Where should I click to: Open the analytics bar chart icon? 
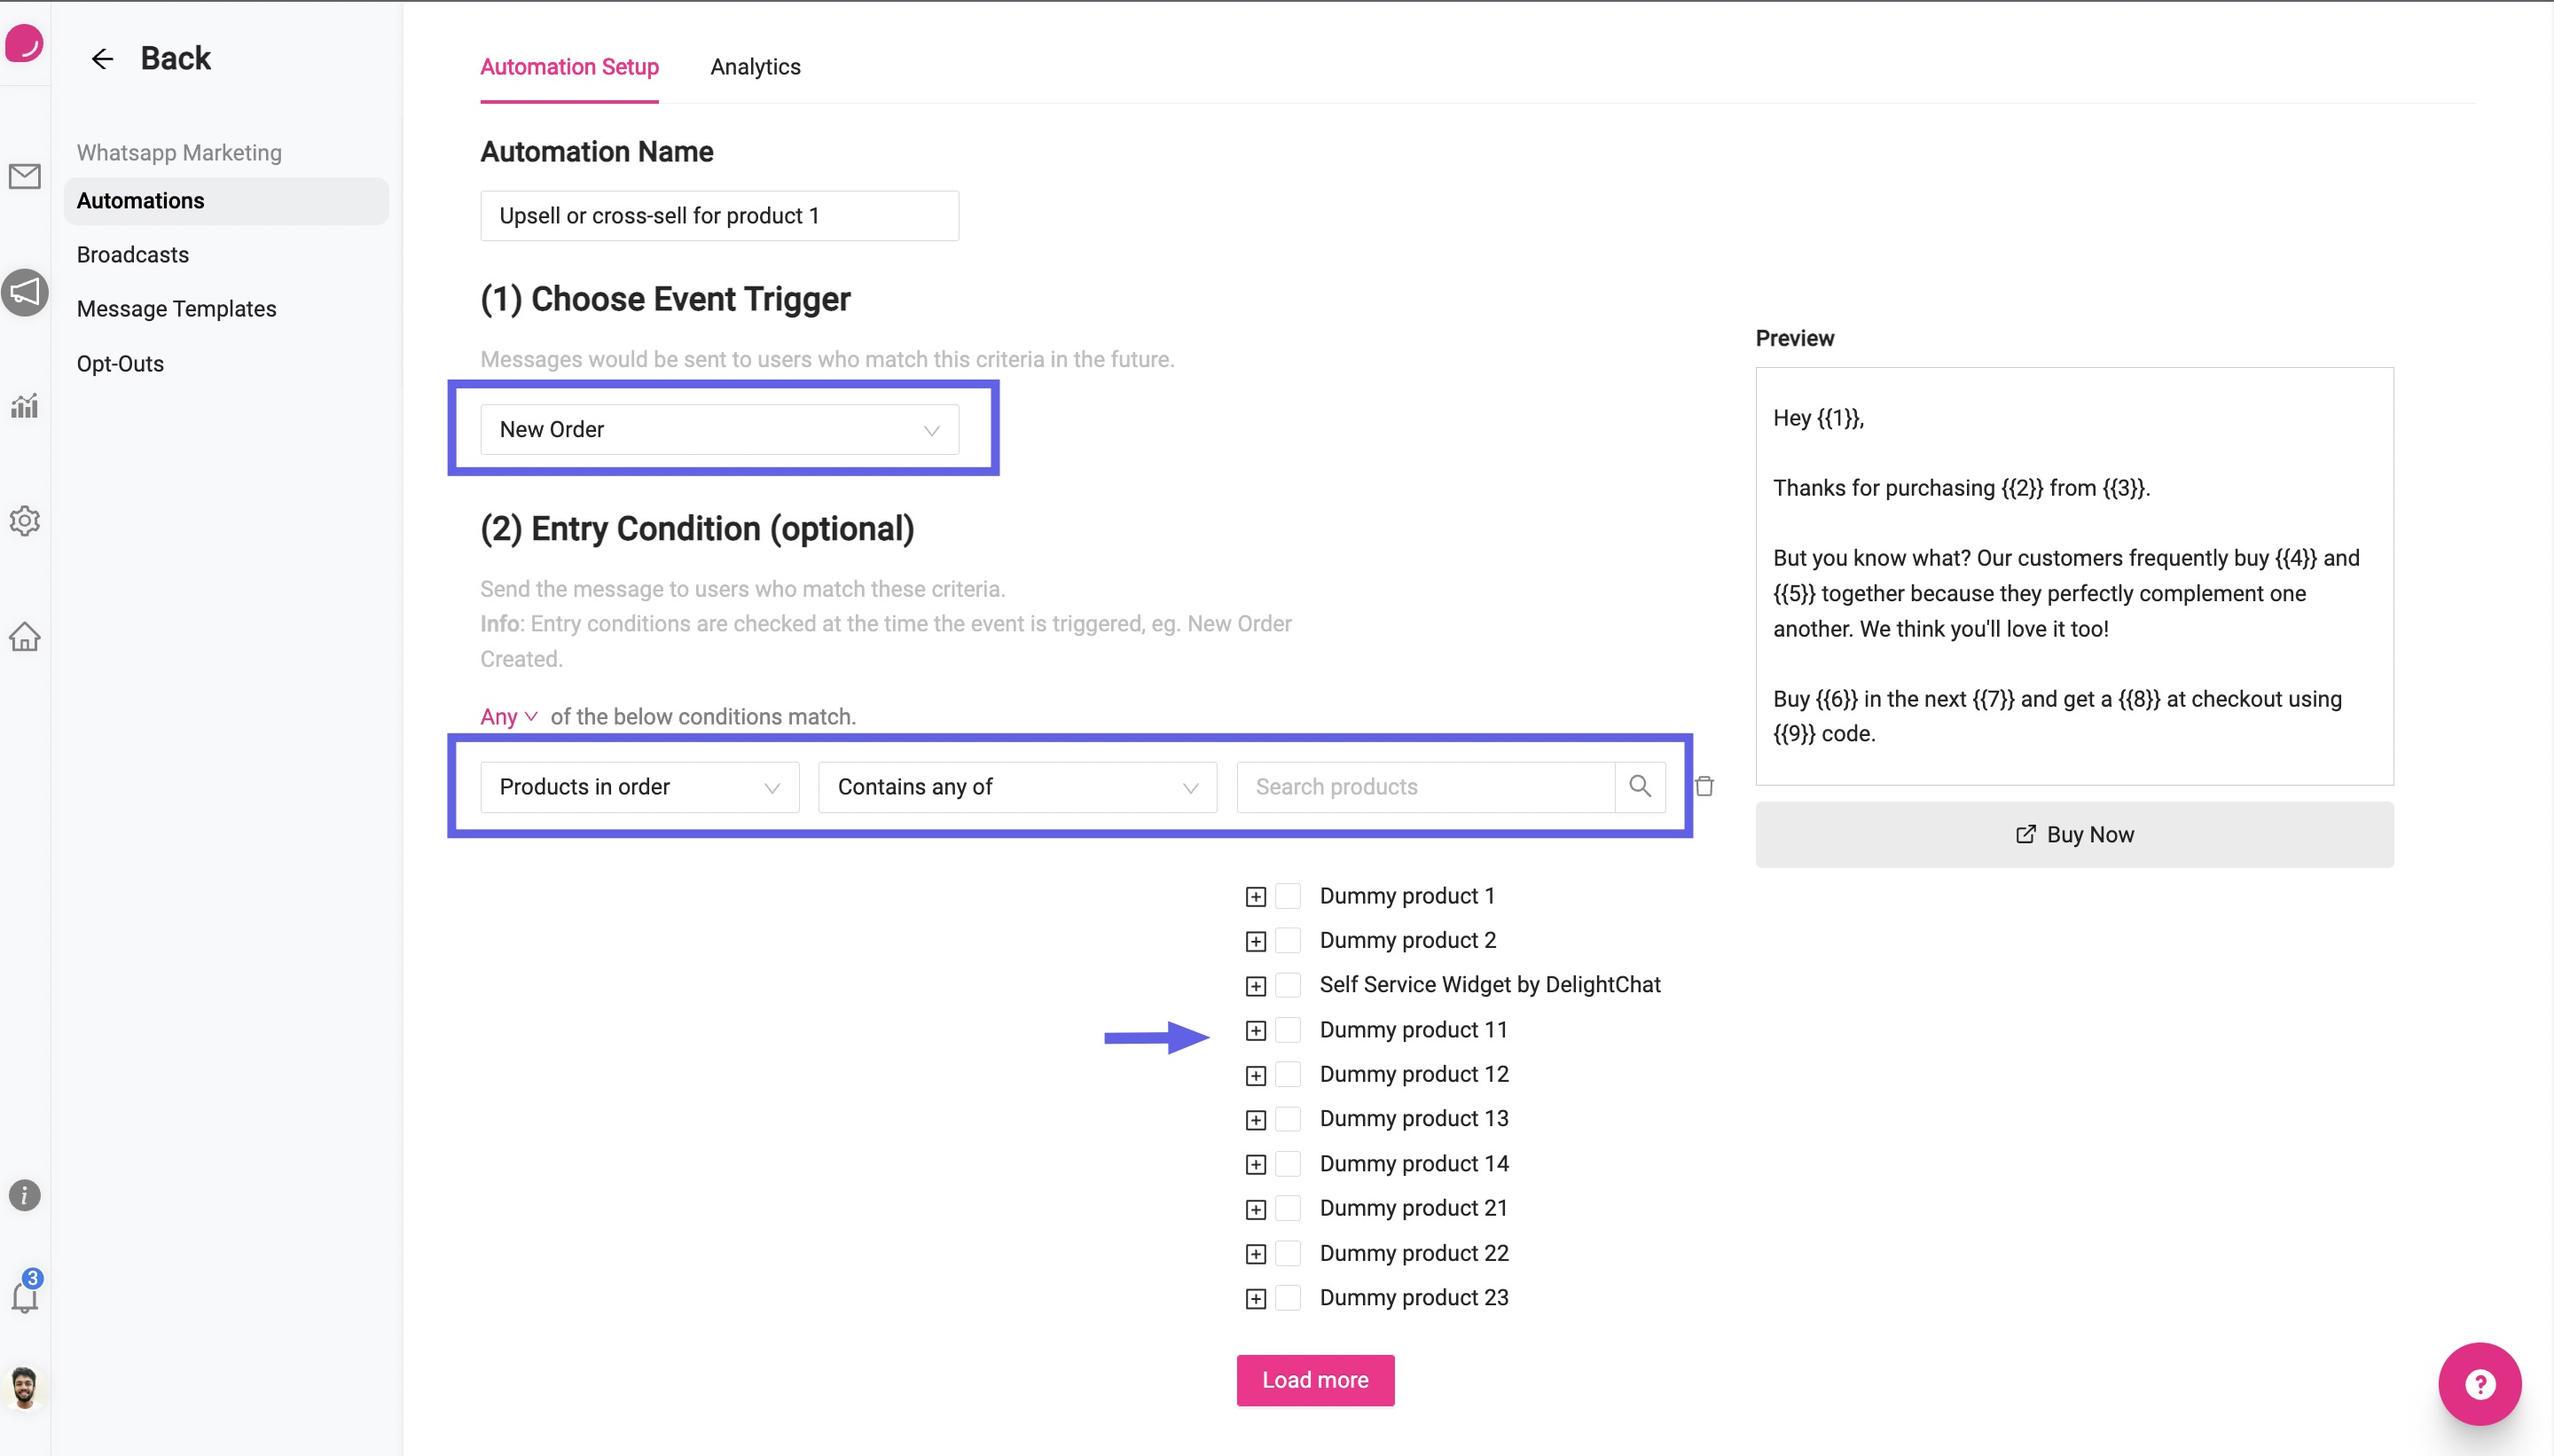25,405
